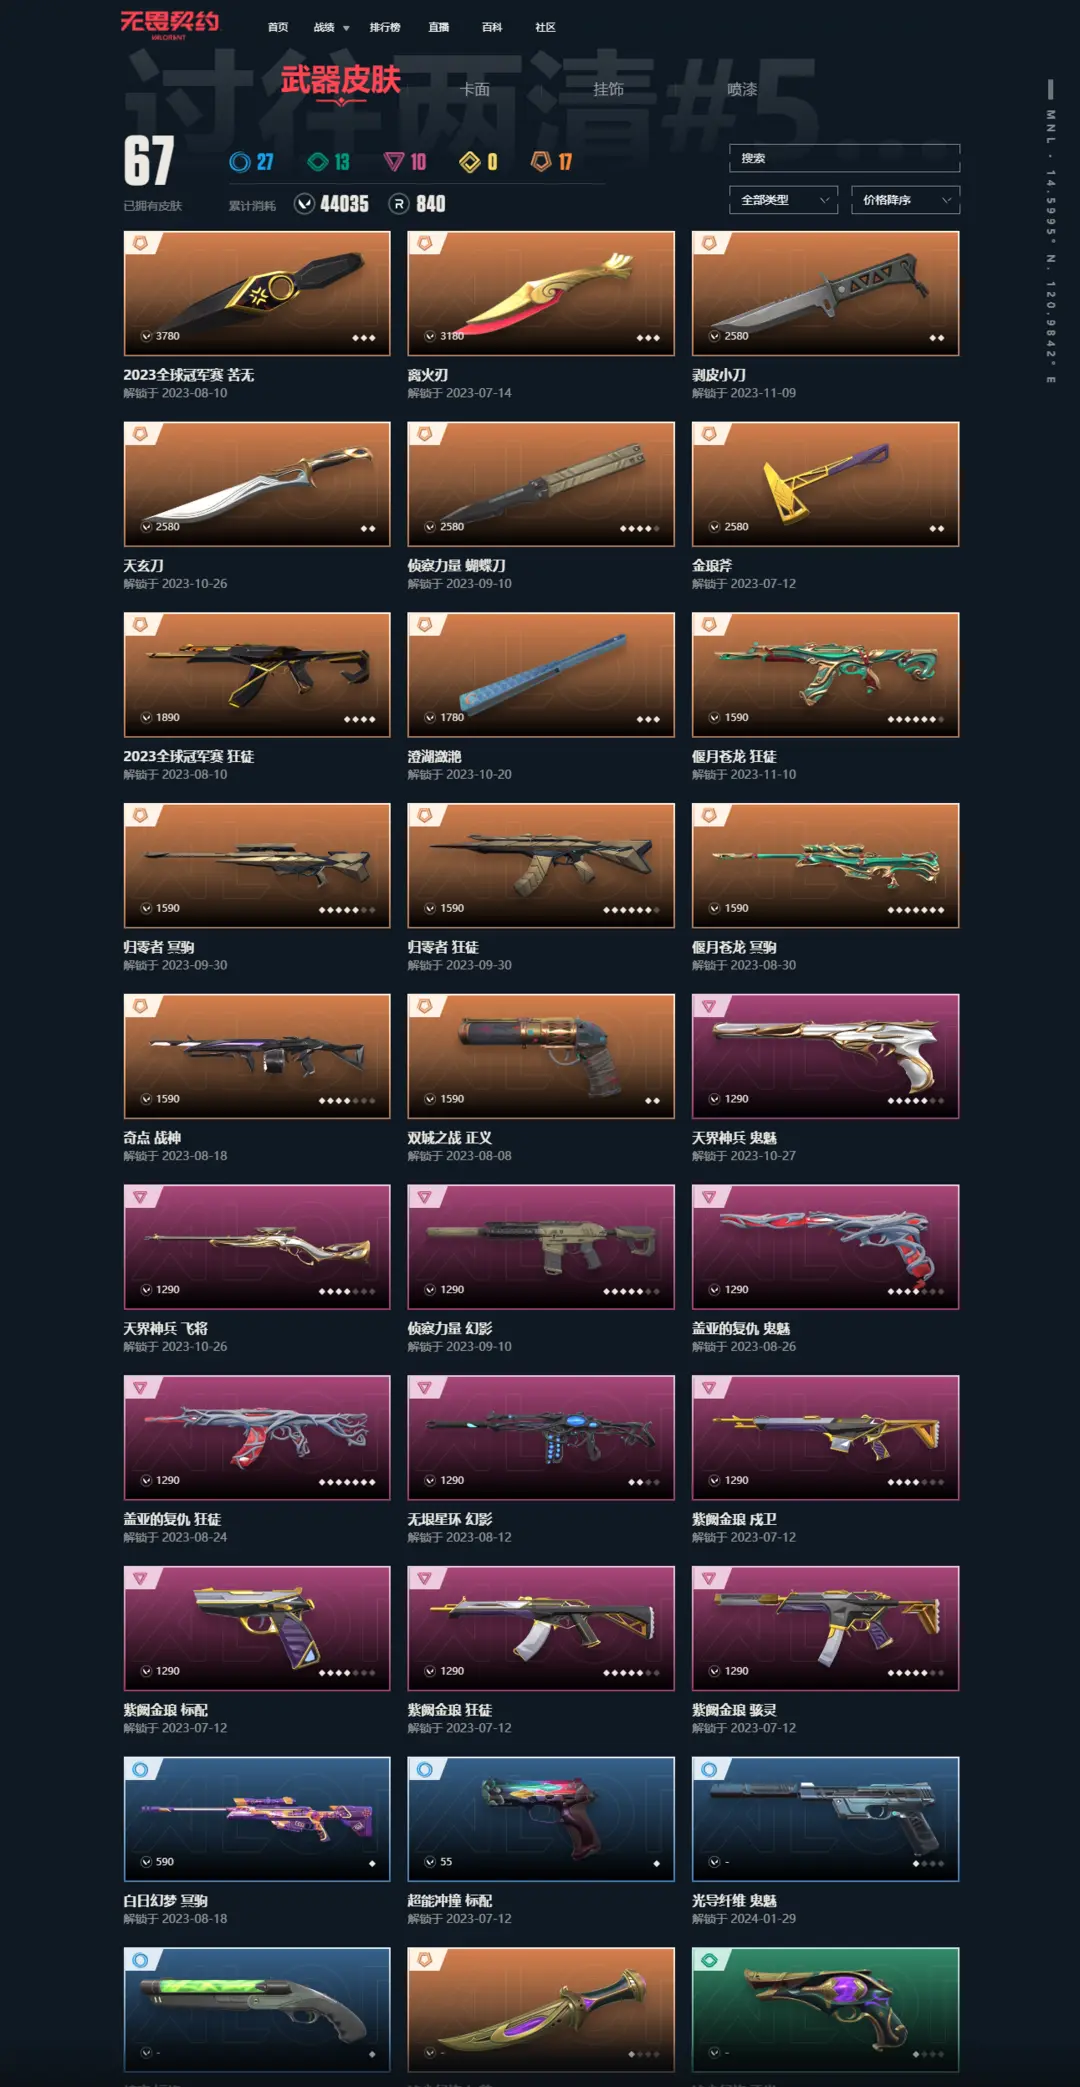Open the 价格降序 sort order dropdown
This screenshot has height=2087, width=1080.
click(x=905, y=200)
